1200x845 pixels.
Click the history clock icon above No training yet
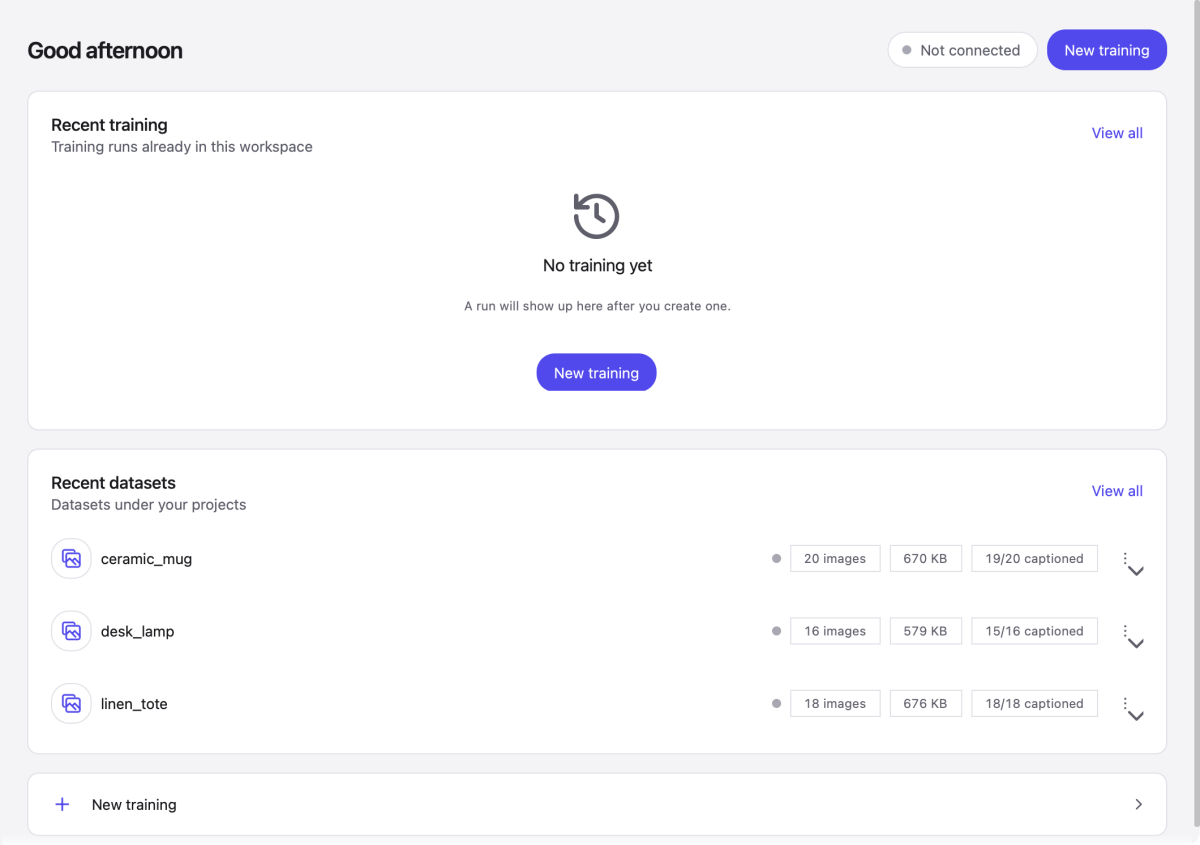tap(597, 215)
